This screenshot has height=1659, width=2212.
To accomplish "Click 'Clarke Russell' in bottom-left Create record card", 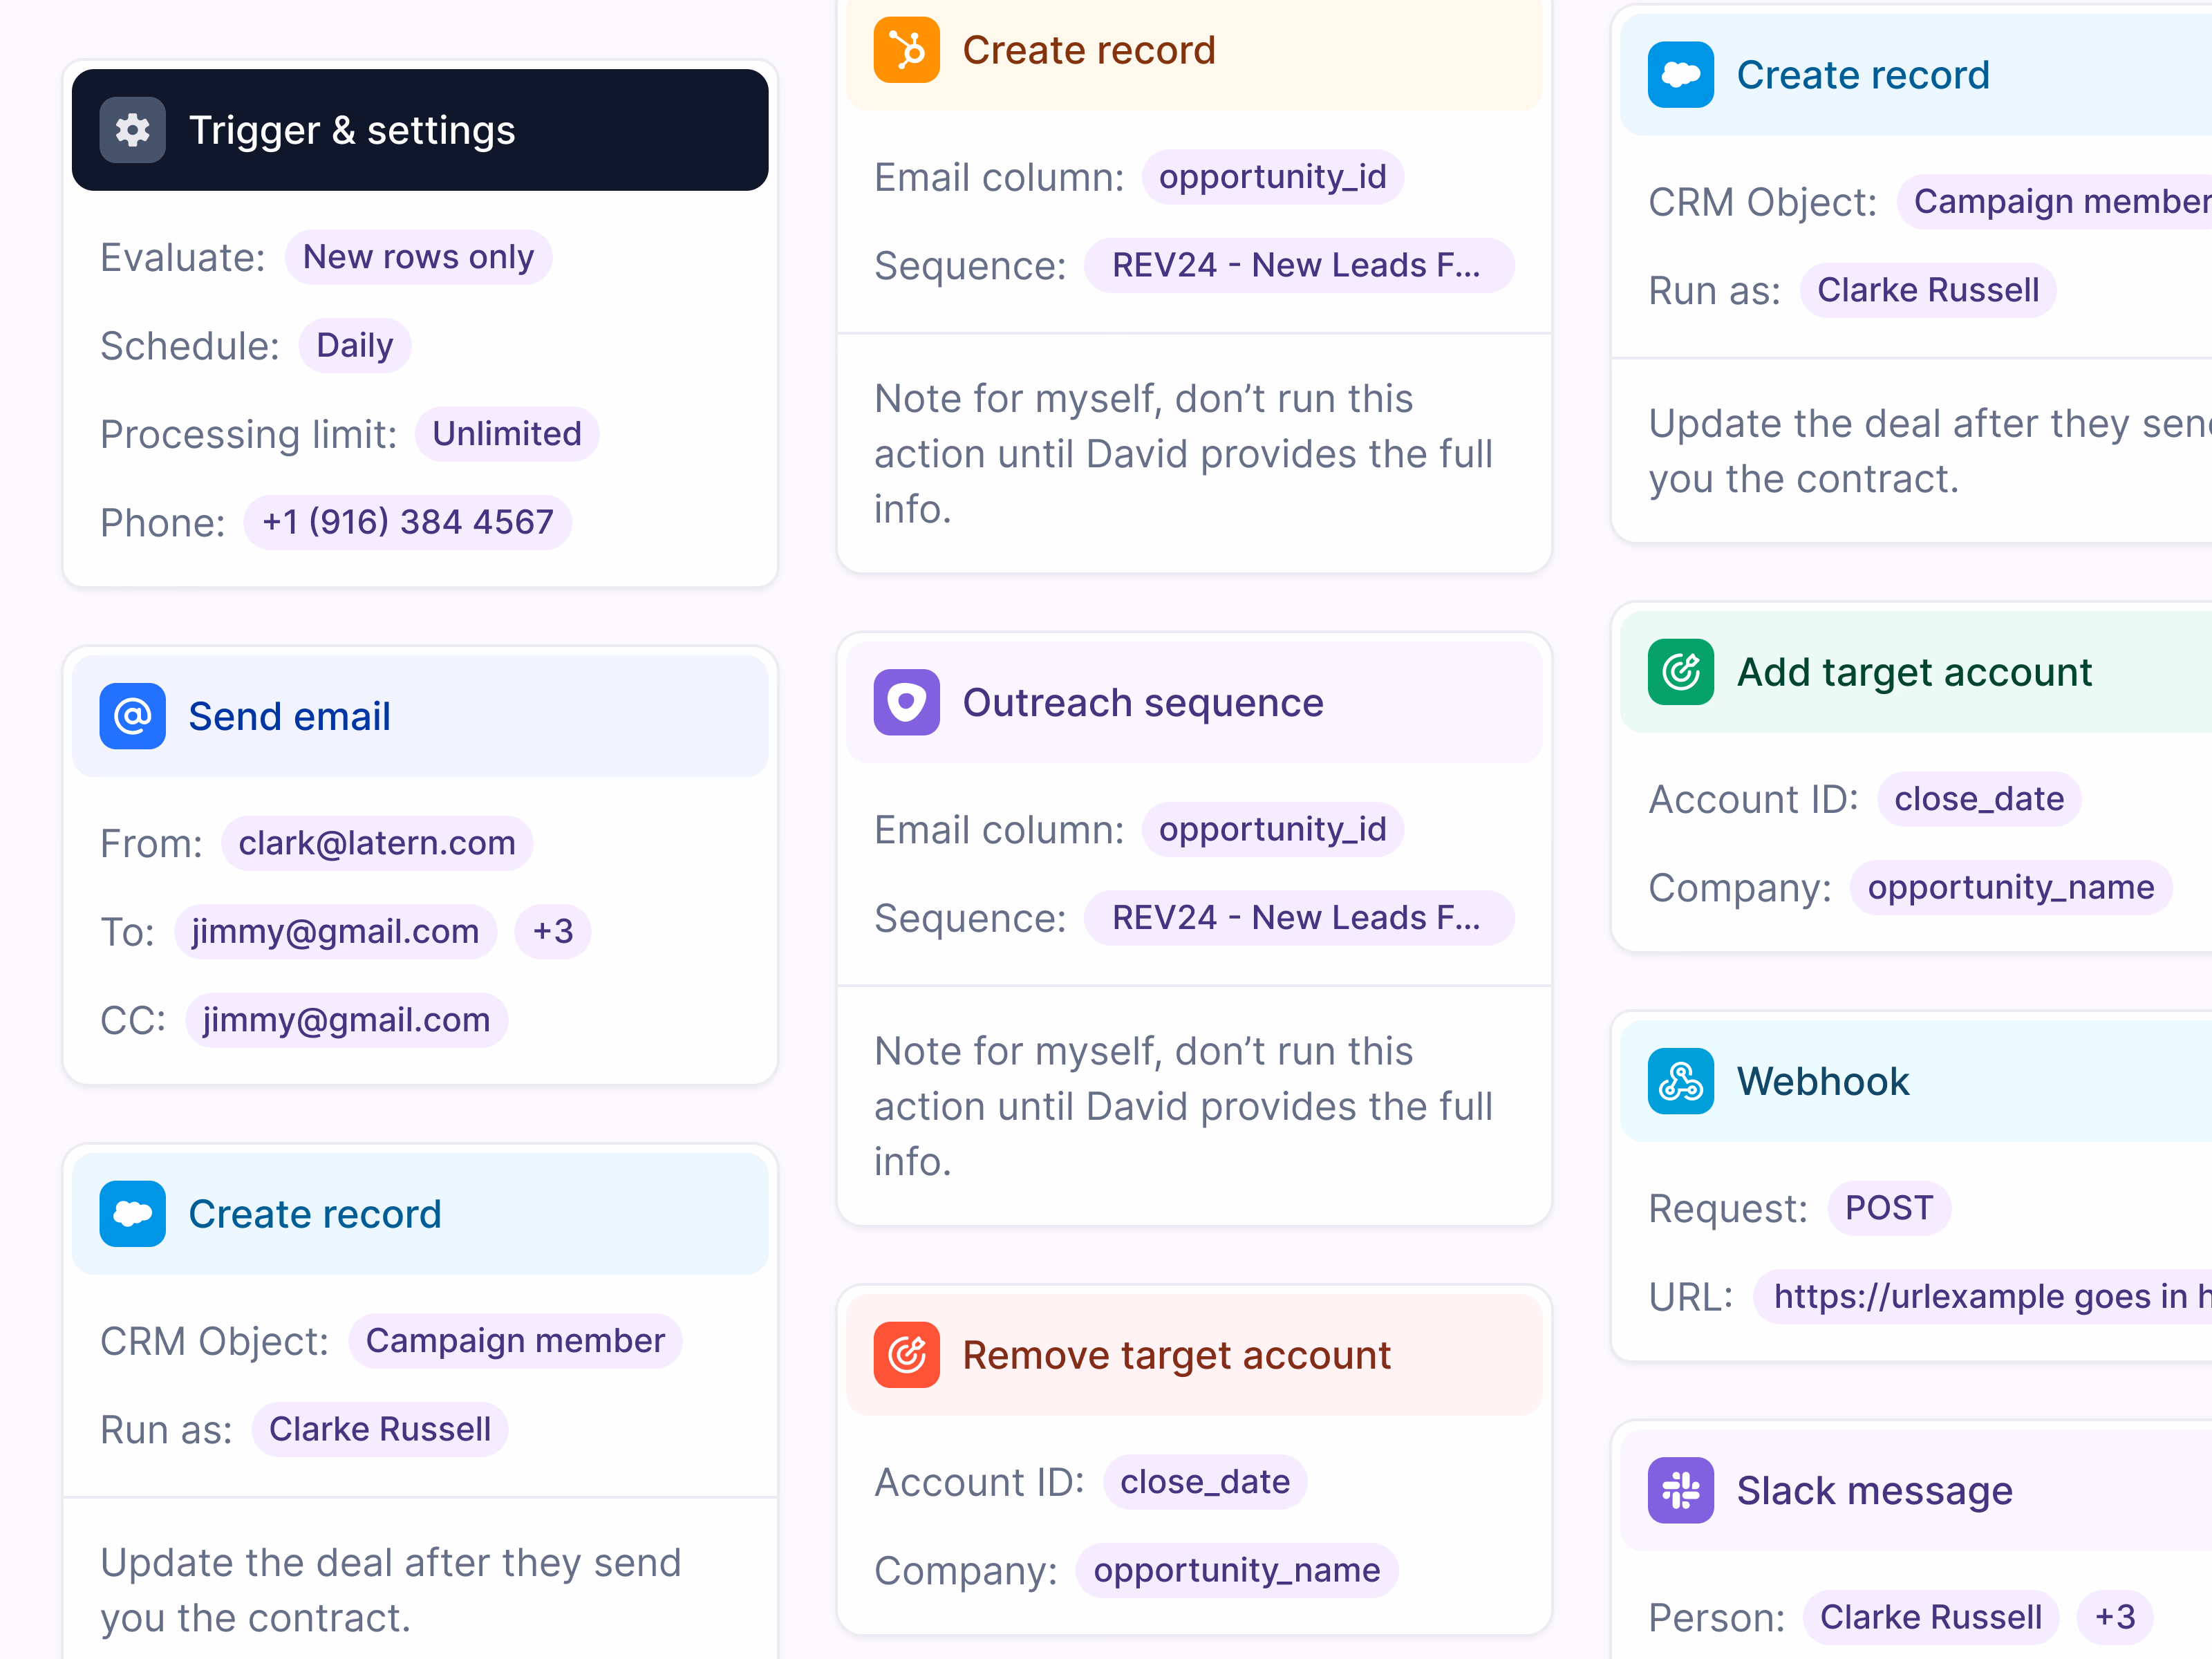I will point(380,1429).
